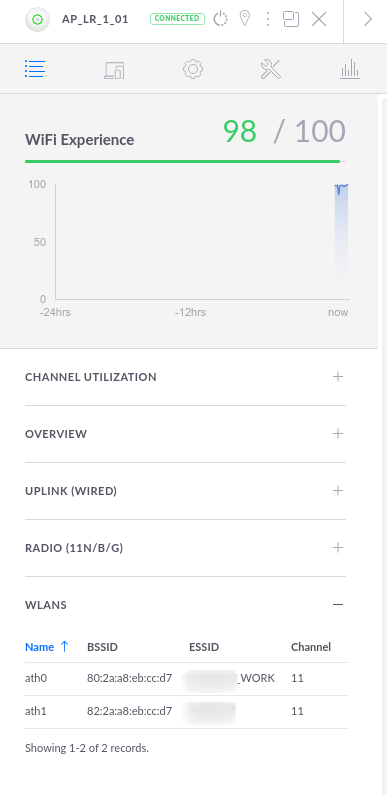Switch to the Clients devices tab icon
This screenshot has height=796, width=387.
click(x=114, y=70)
